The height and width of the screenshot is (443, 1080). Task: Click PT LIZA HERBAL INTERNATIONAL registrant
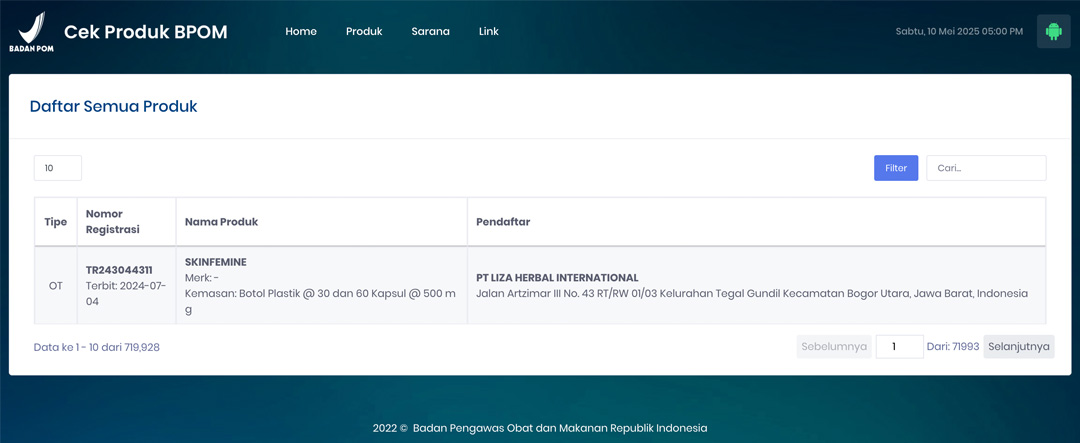tap(557, 278)
